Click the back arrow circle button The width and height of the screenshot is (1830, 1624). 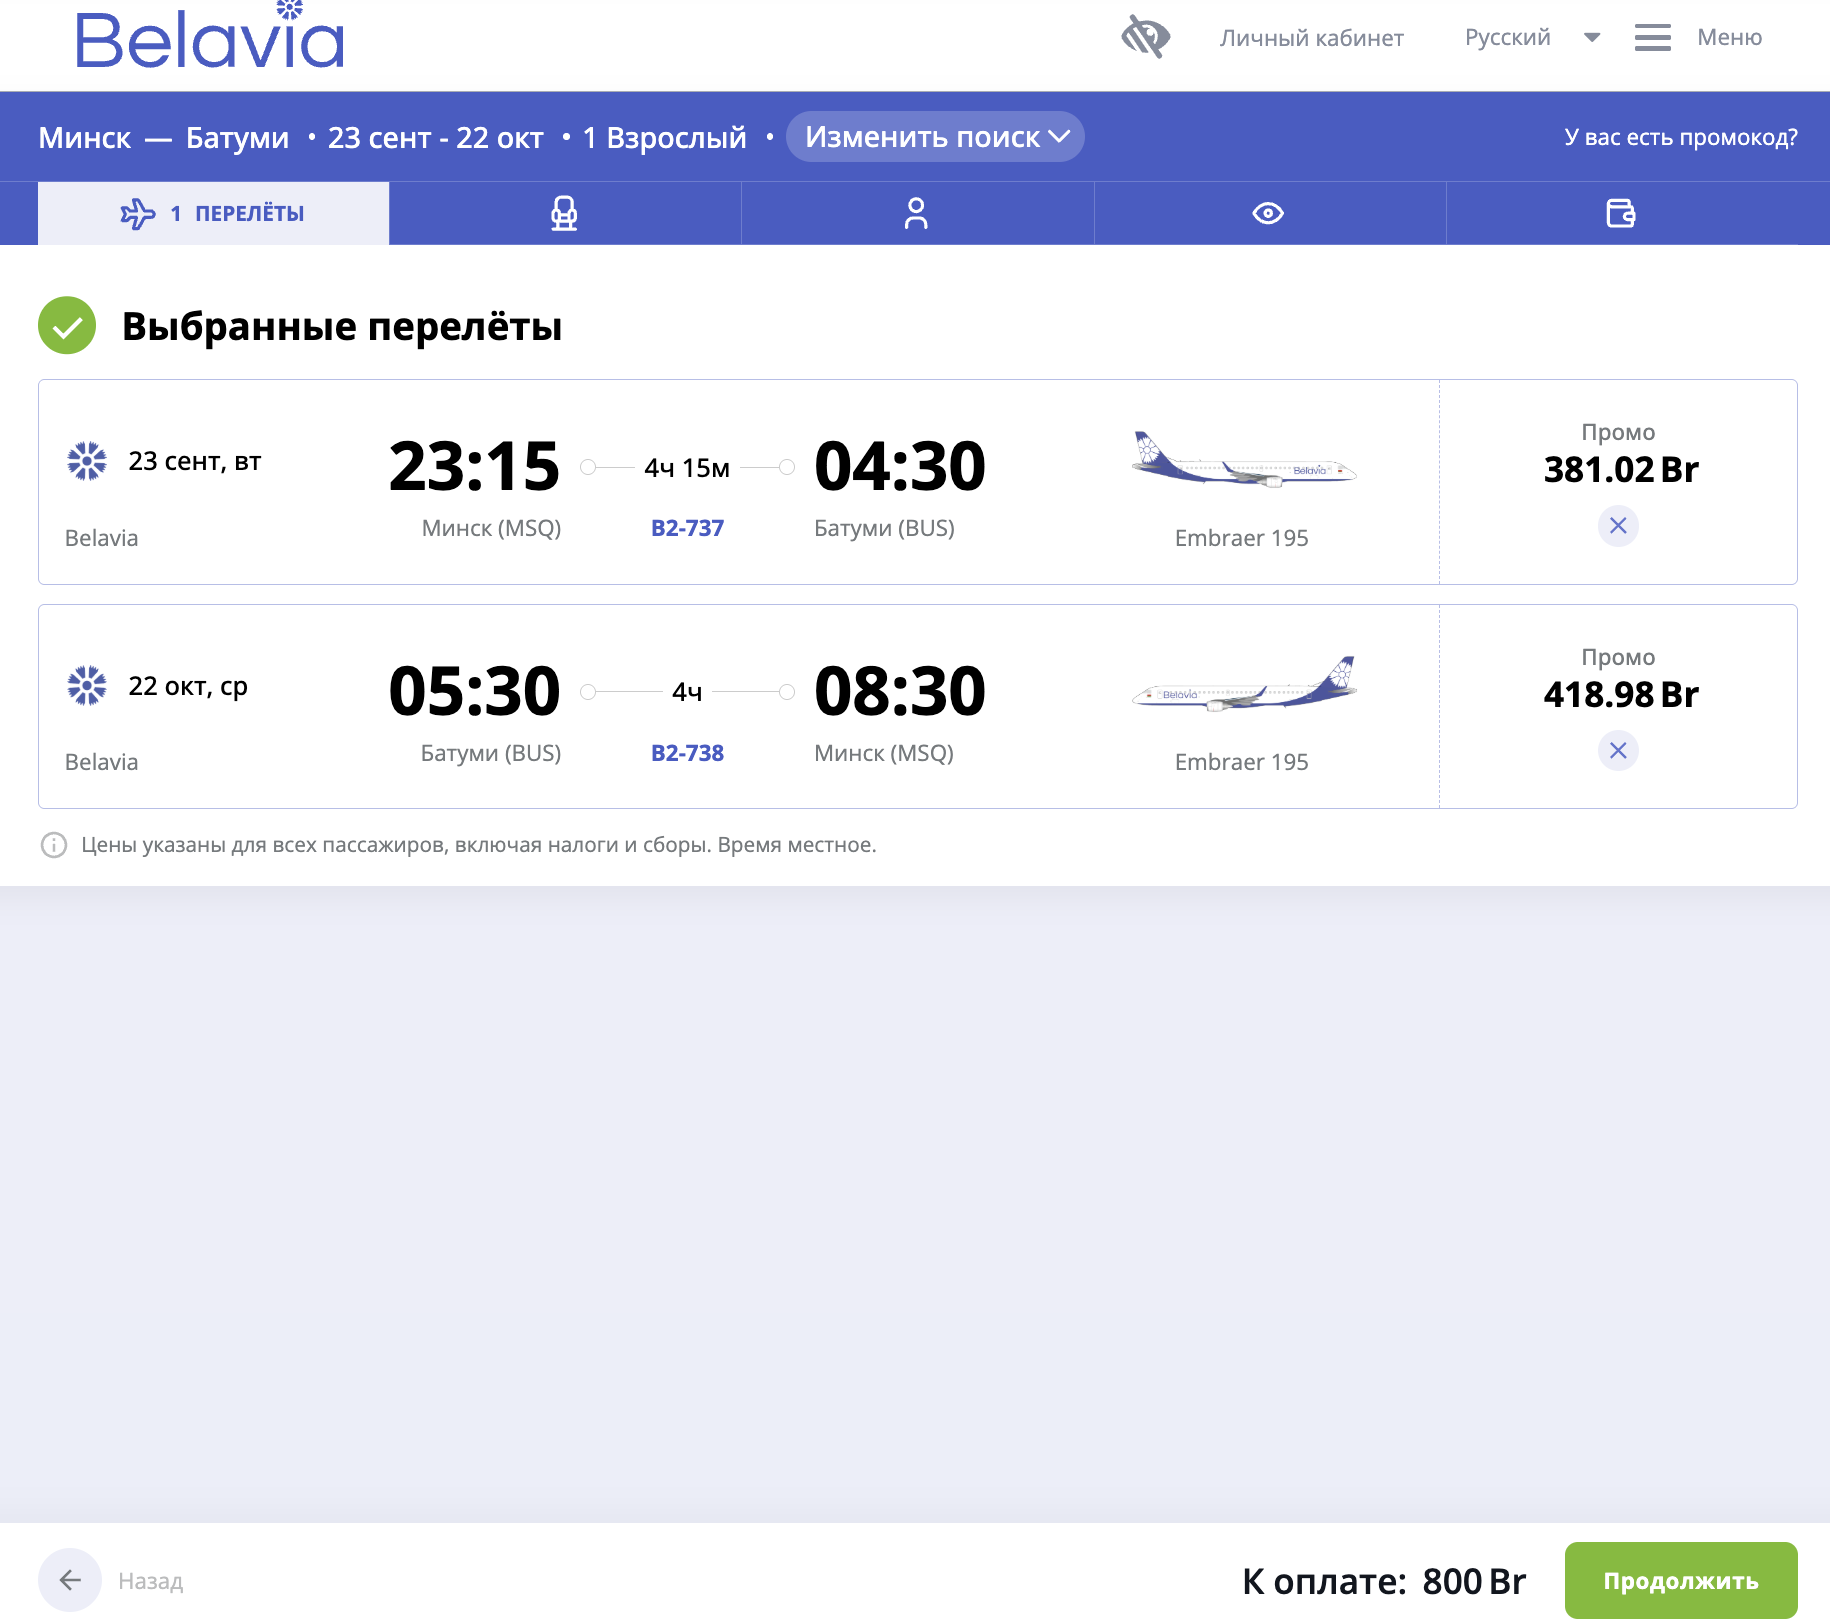[70, 1580]
